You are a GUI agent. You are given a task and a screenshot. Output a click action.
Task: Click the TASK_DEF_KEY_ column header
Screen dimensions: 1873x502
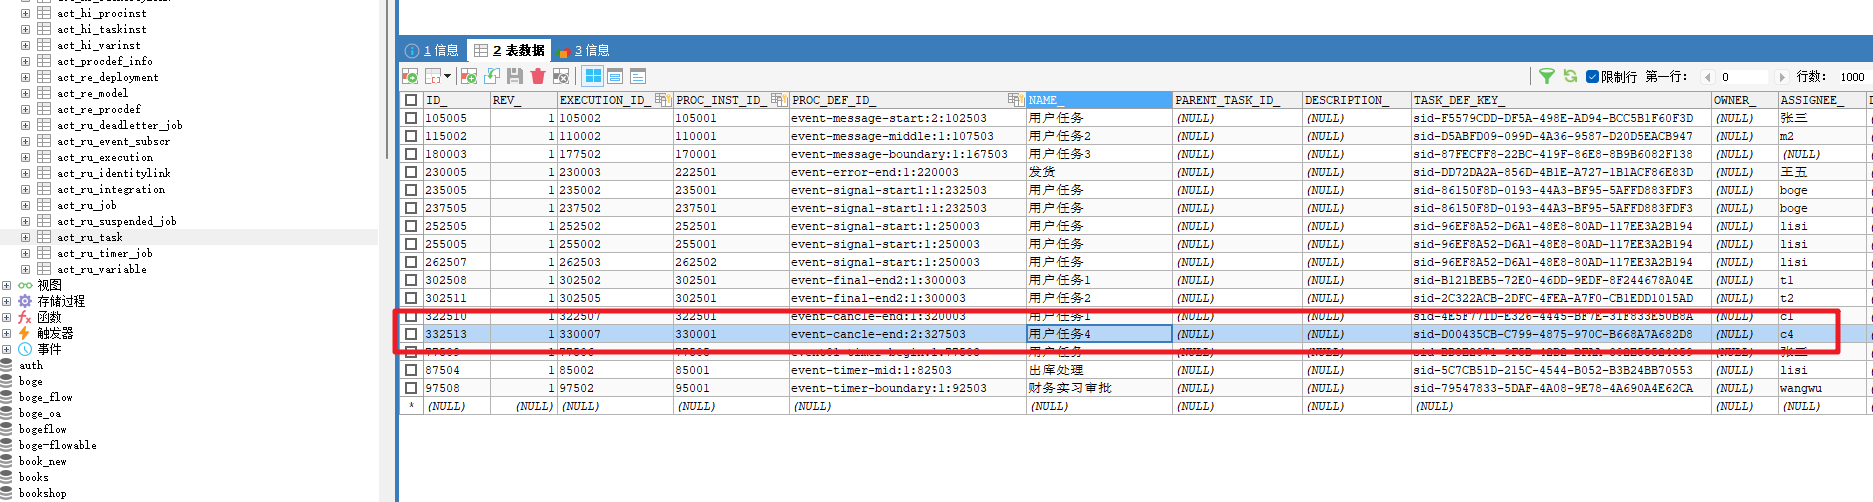pos(1561,100)
